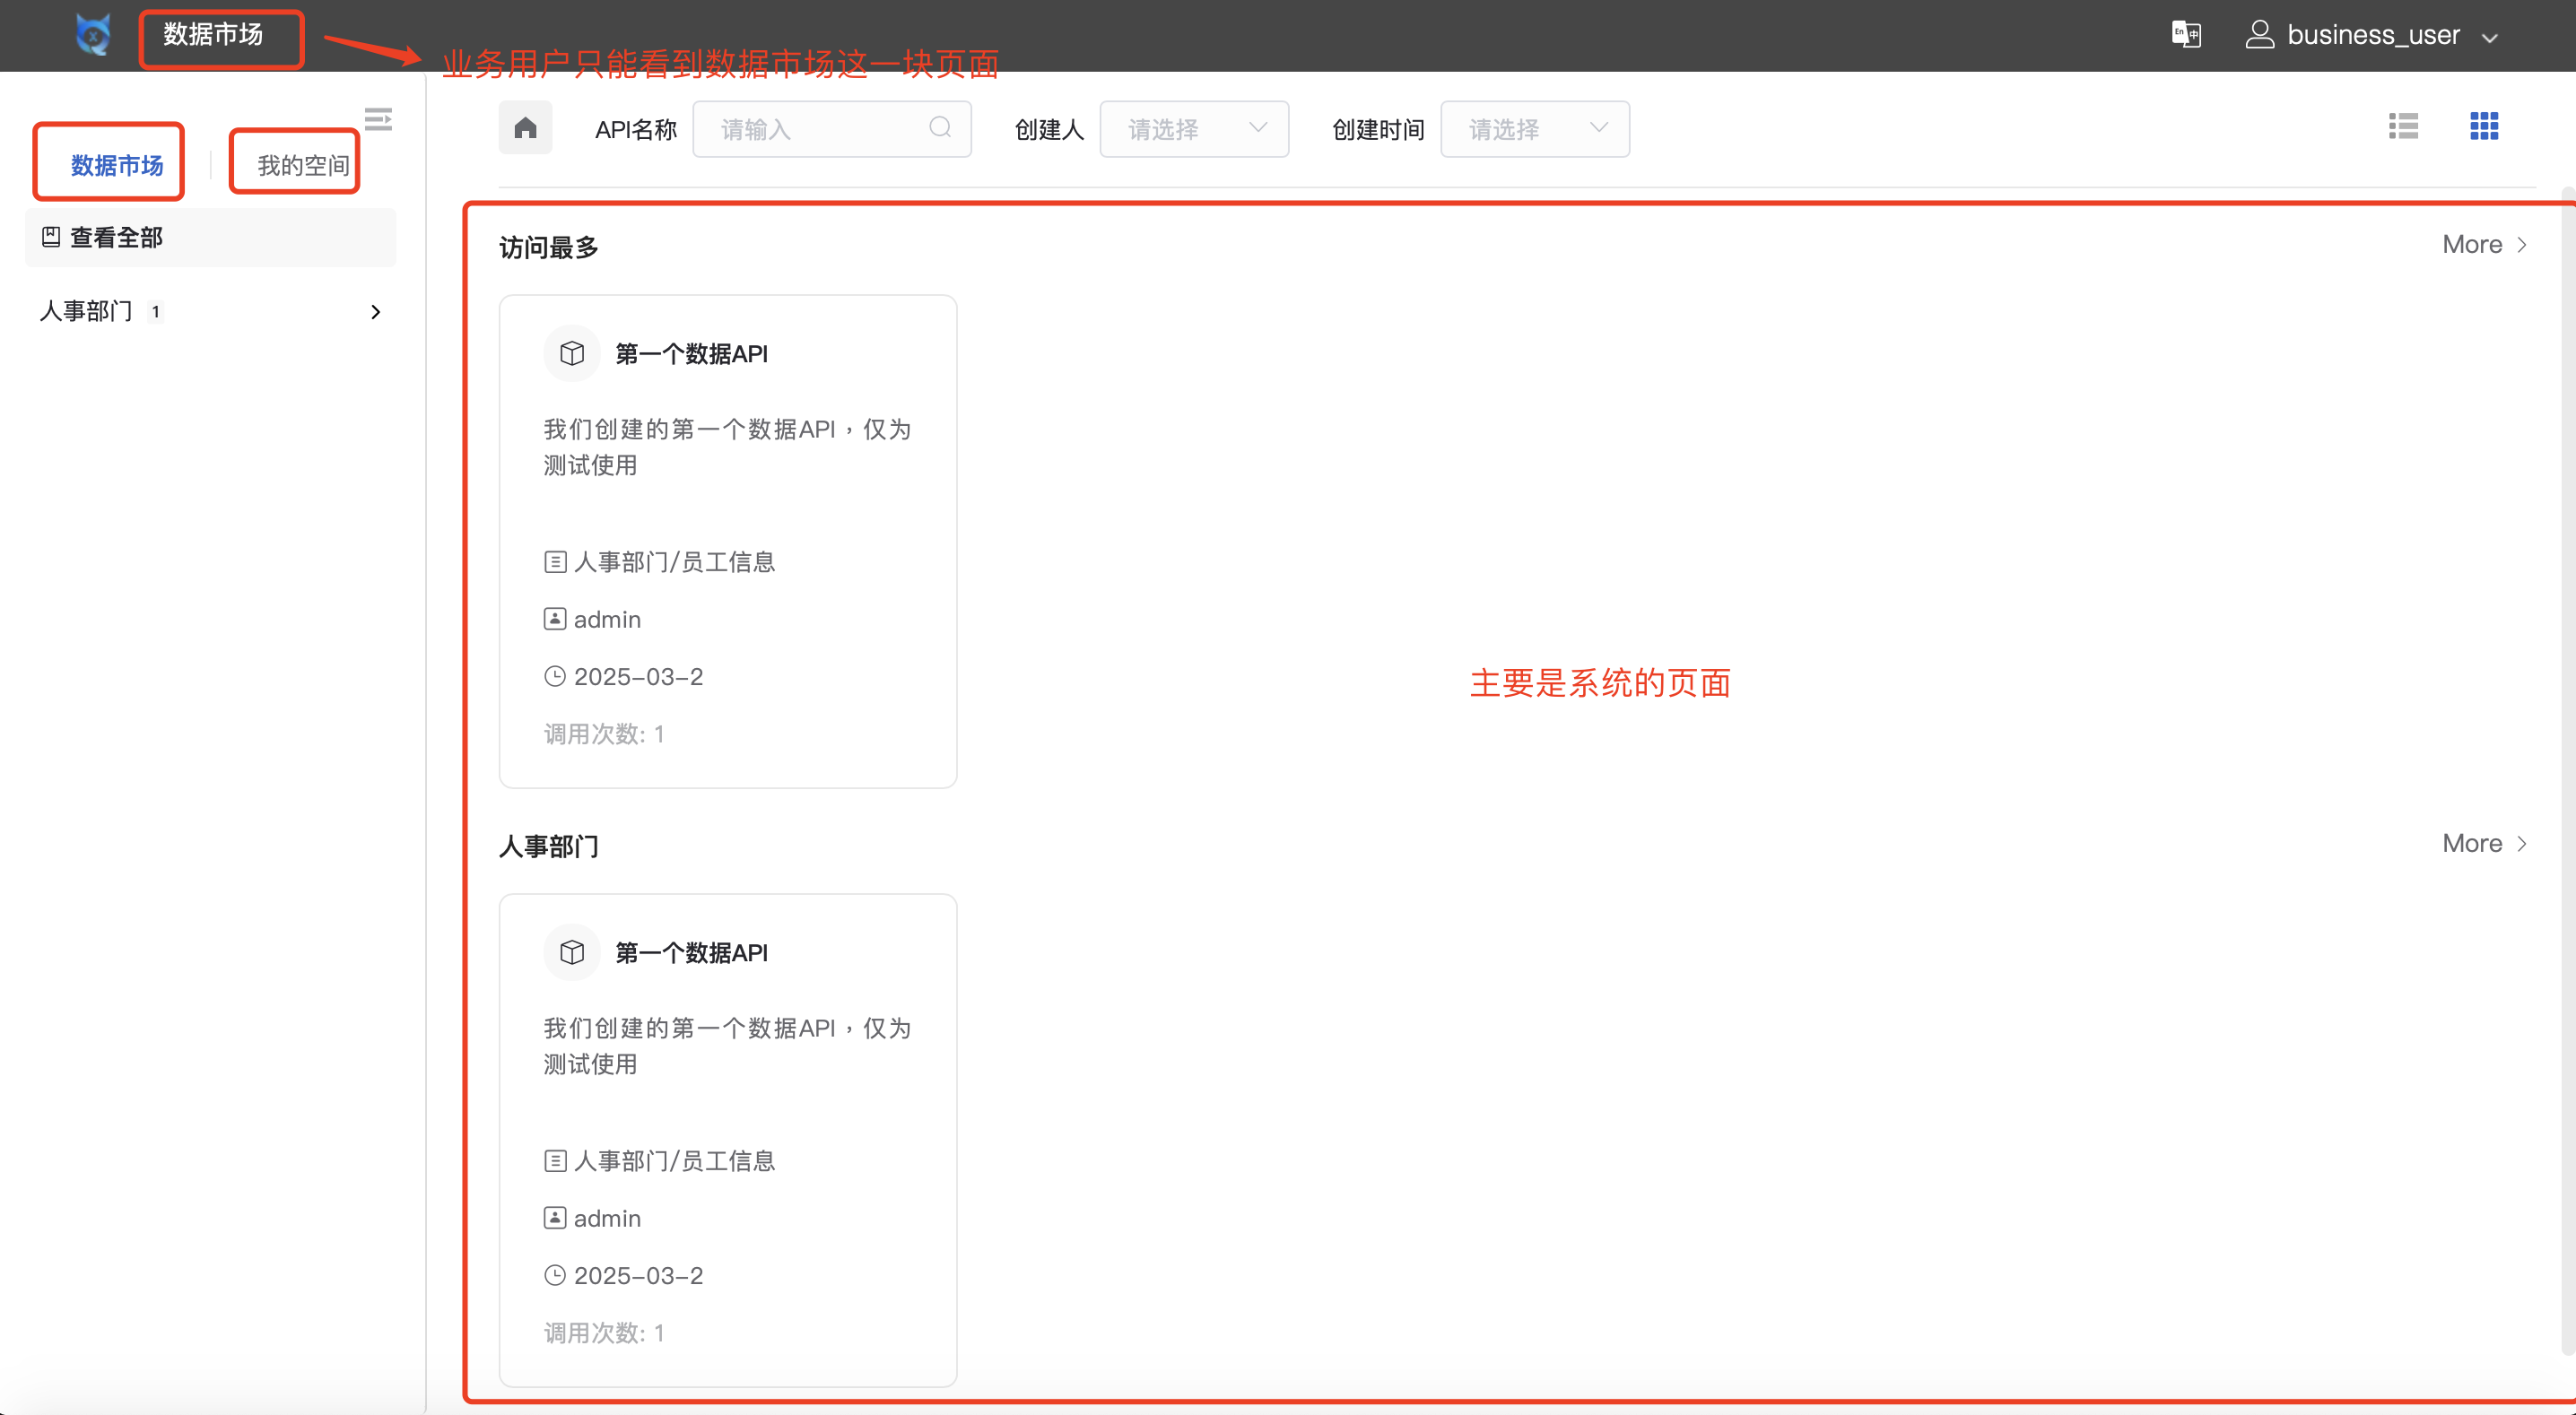Viewport: 2576px width, 1415px height.
Task: Switch language with the translate icon
Action: (2186, 34)
